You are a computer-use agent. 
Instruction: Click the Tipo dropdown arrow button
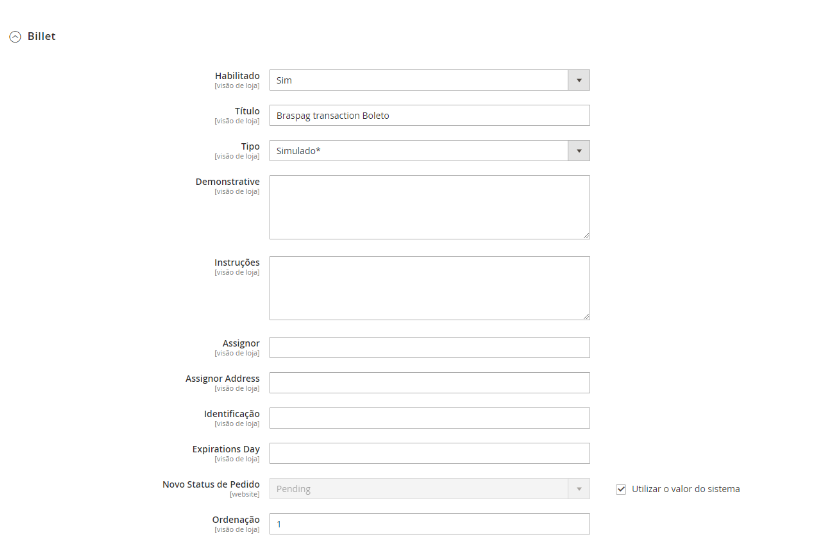tap(579, 151)
